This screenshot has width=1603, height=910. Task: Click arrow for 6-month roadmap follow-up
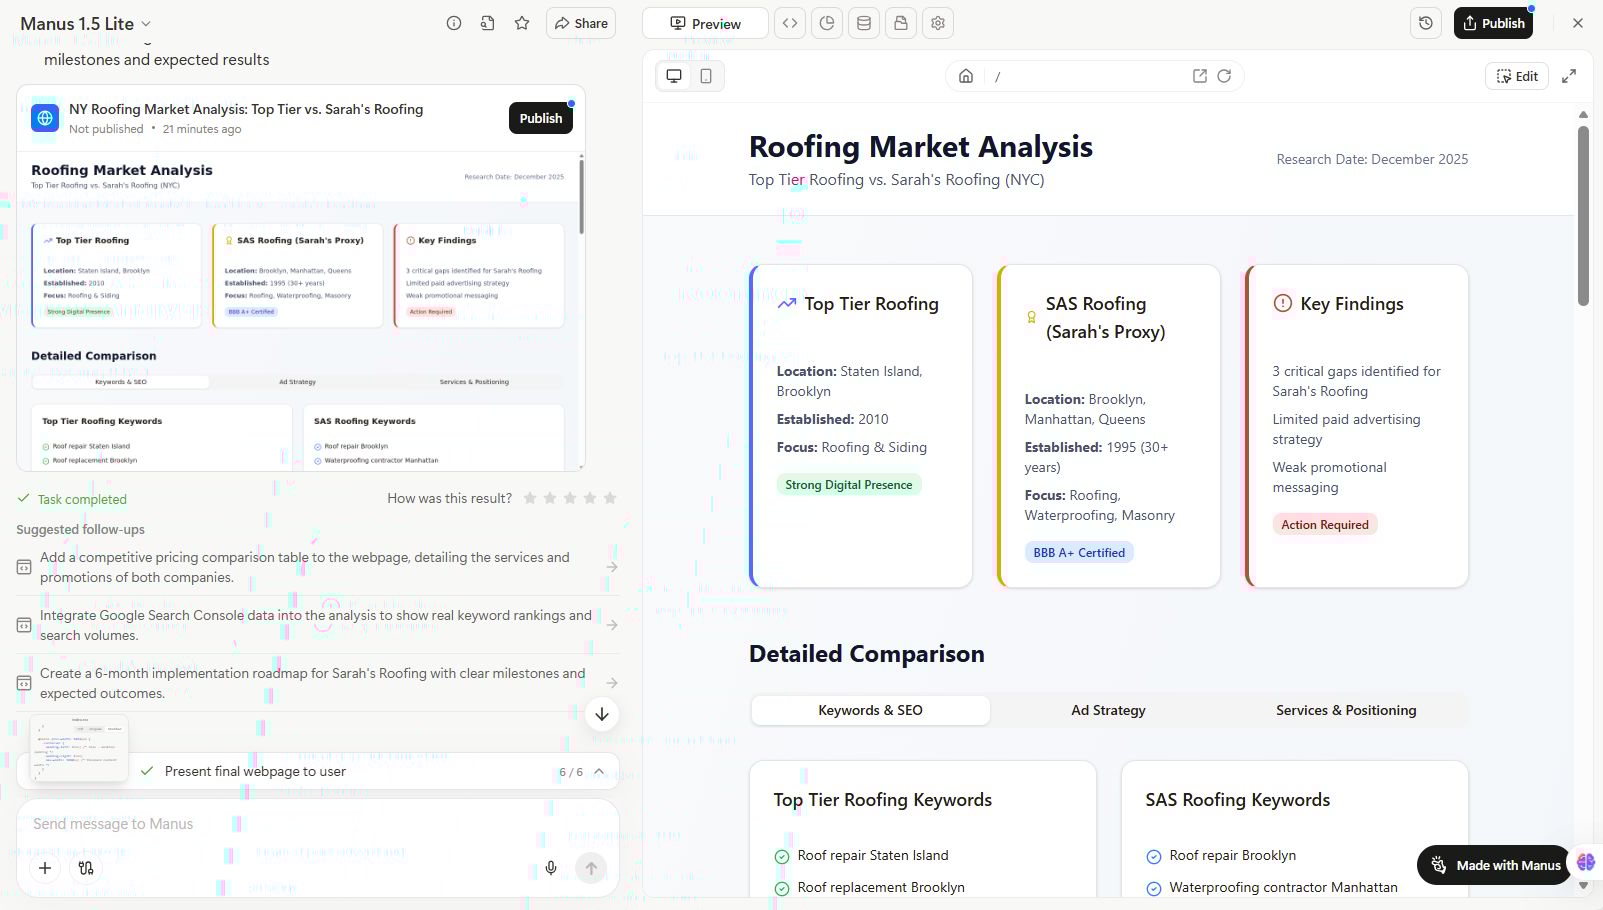[x=612, y=683]
